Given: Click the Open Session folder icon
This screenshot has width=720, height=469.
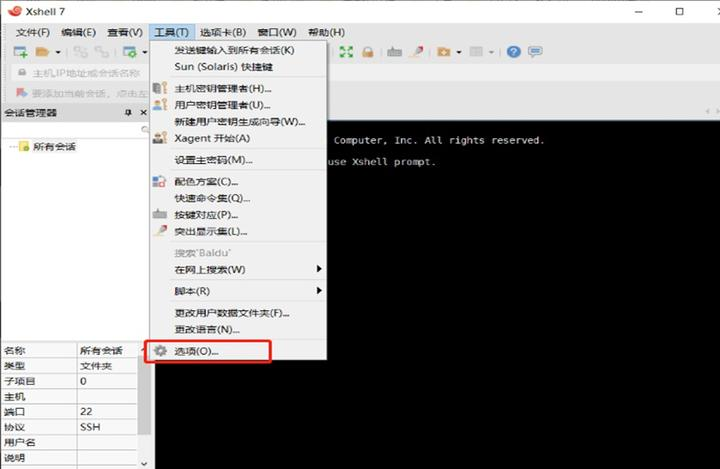Looking at the screenshot, I should pos(42,52).
